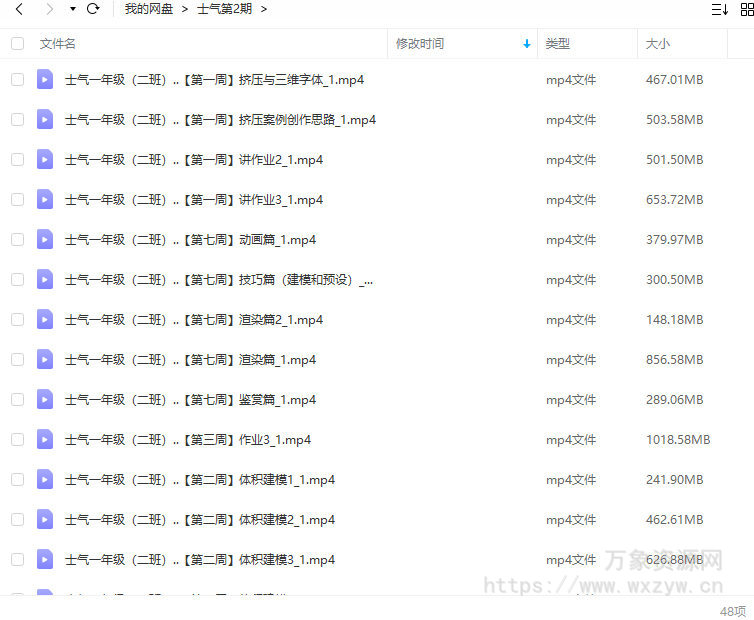Screen dimensions: 754x620
Task: Check the box for 挤压案例创作思路_1.mp4
Action: tap(17, 119)
